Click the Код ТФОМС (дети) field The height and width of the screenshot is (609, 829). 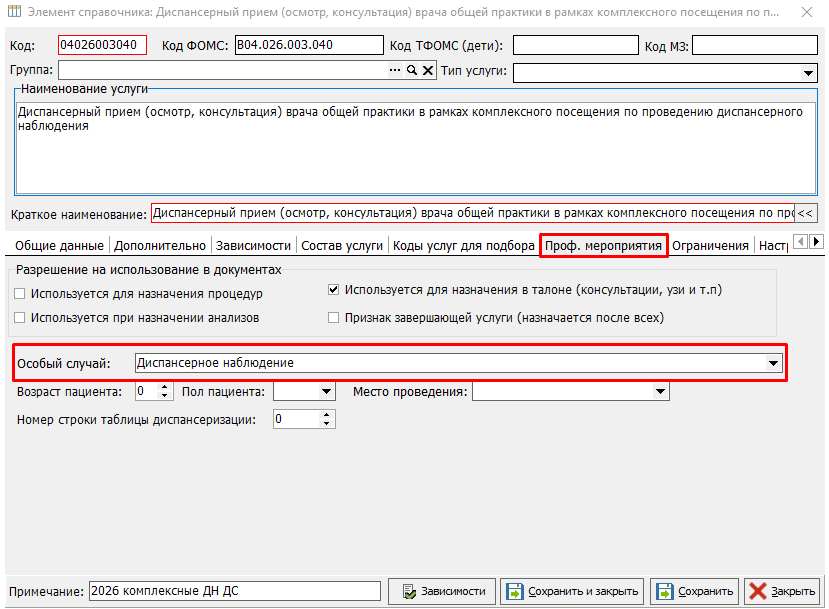tap(576, 45)
